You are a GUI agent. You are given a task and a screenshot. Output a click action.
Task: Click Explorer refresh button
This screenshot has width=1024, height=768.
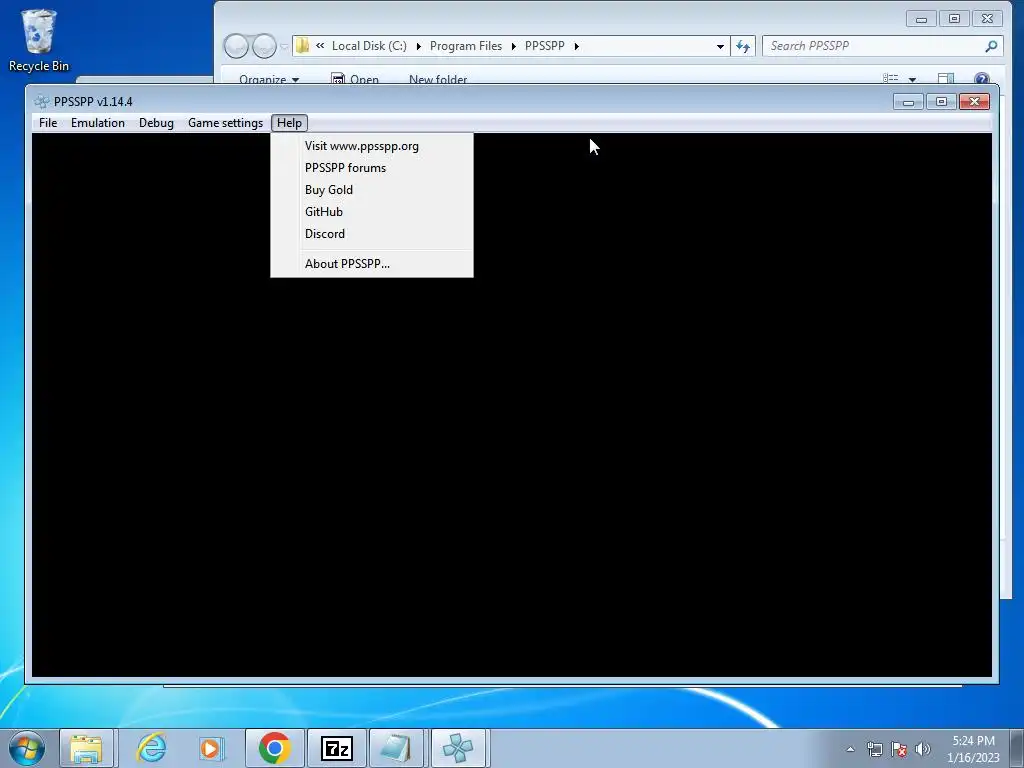point(743,46)
